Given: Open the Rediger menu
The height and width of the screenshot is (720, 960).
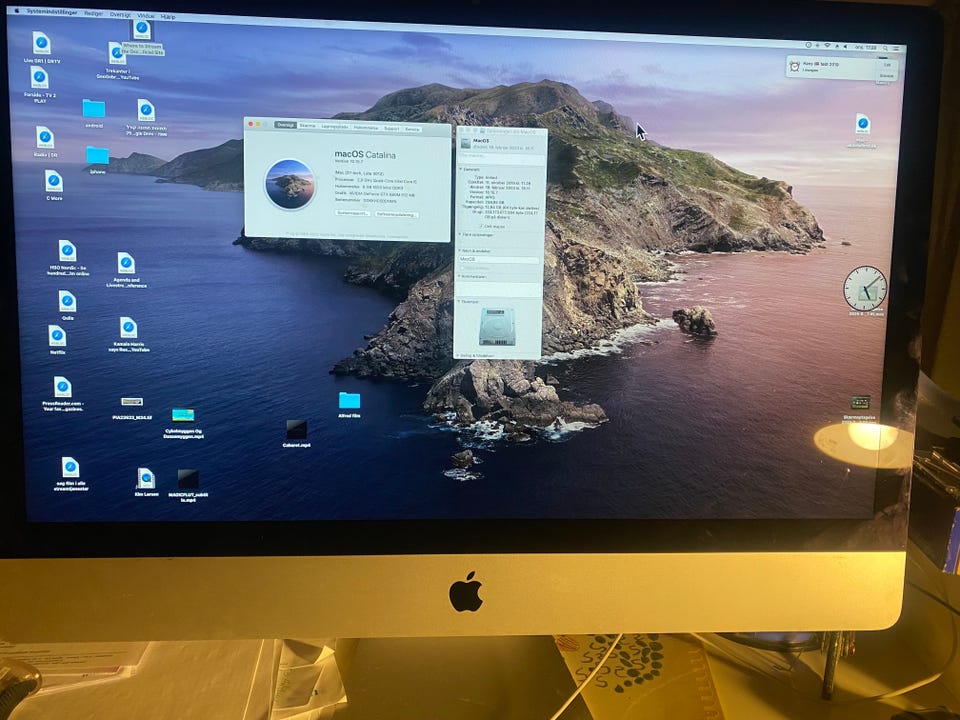Looking at the screenshot, I should [93, 13].
